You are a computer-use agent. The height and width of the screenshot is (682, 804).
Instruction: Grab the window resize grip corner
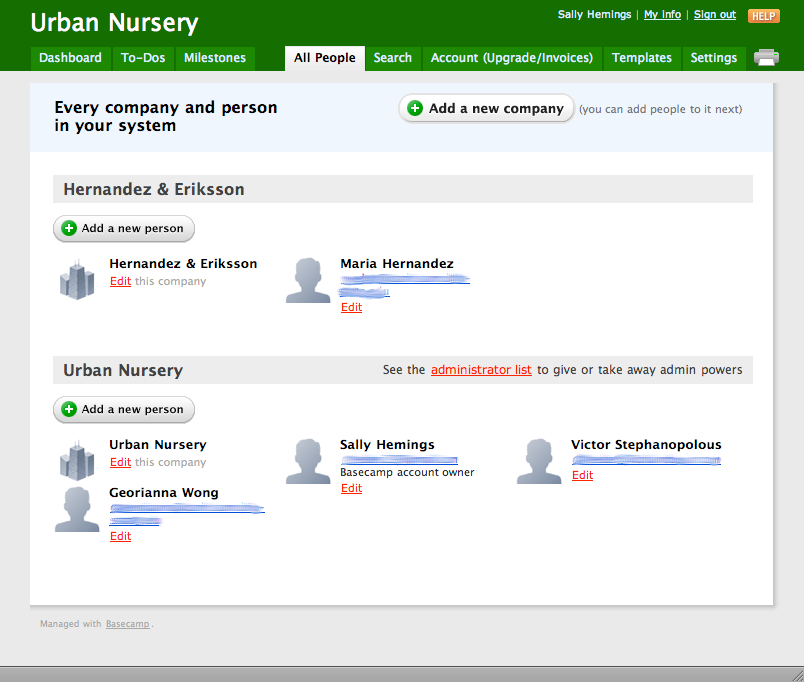click(797, 675)
